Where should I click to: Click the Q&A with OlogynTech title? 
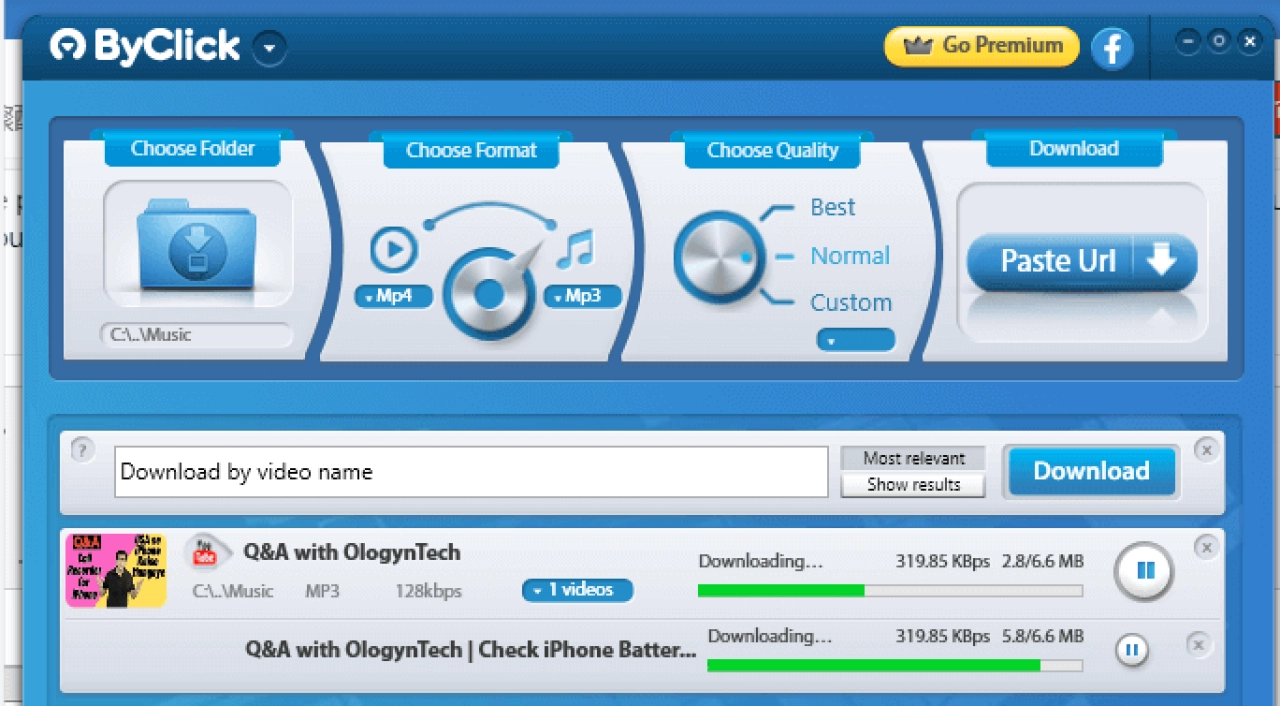(x=352, y=552)
